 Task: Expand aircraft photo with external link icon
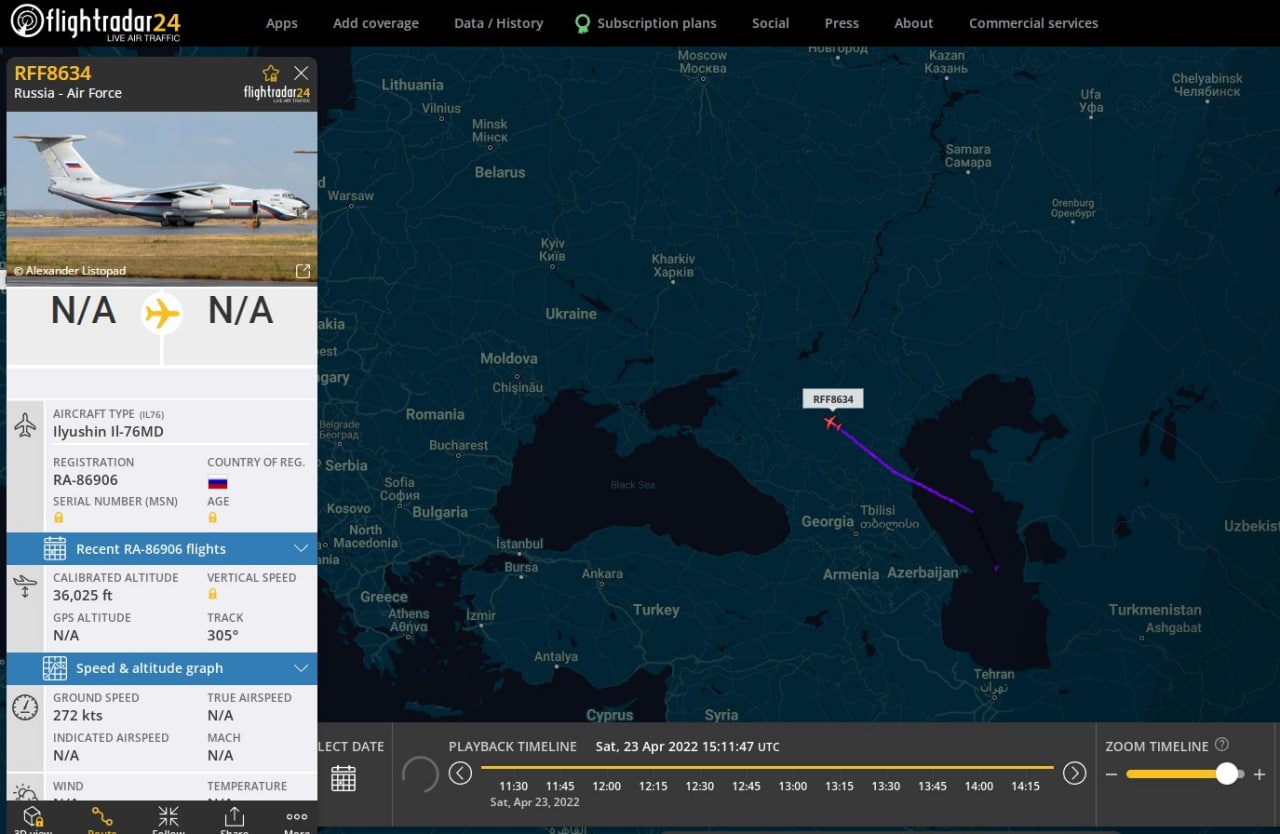pos(303,271)
